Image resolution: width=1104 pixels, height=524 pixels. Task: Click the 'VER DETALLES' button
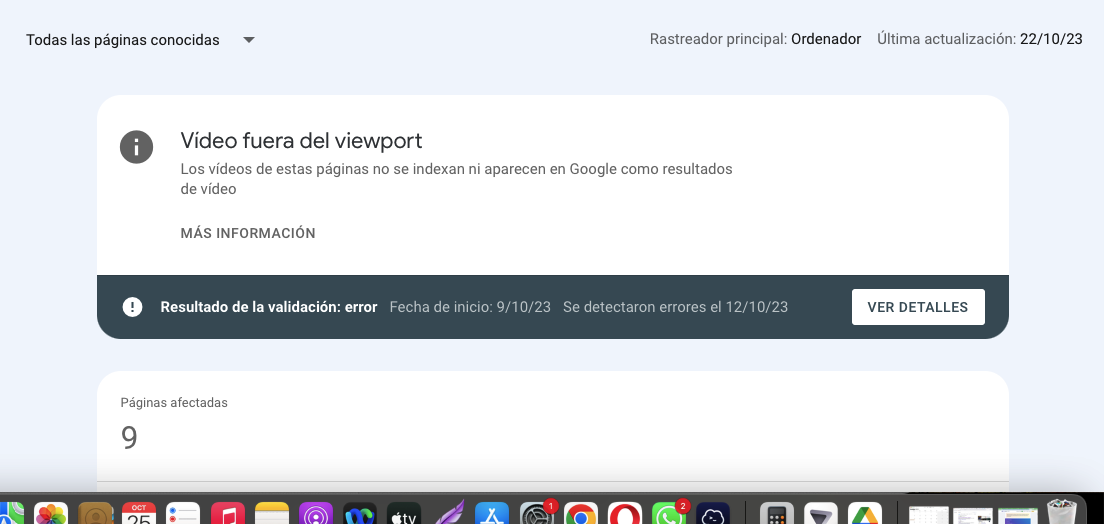pyautogui.click(x=918, y=307)
